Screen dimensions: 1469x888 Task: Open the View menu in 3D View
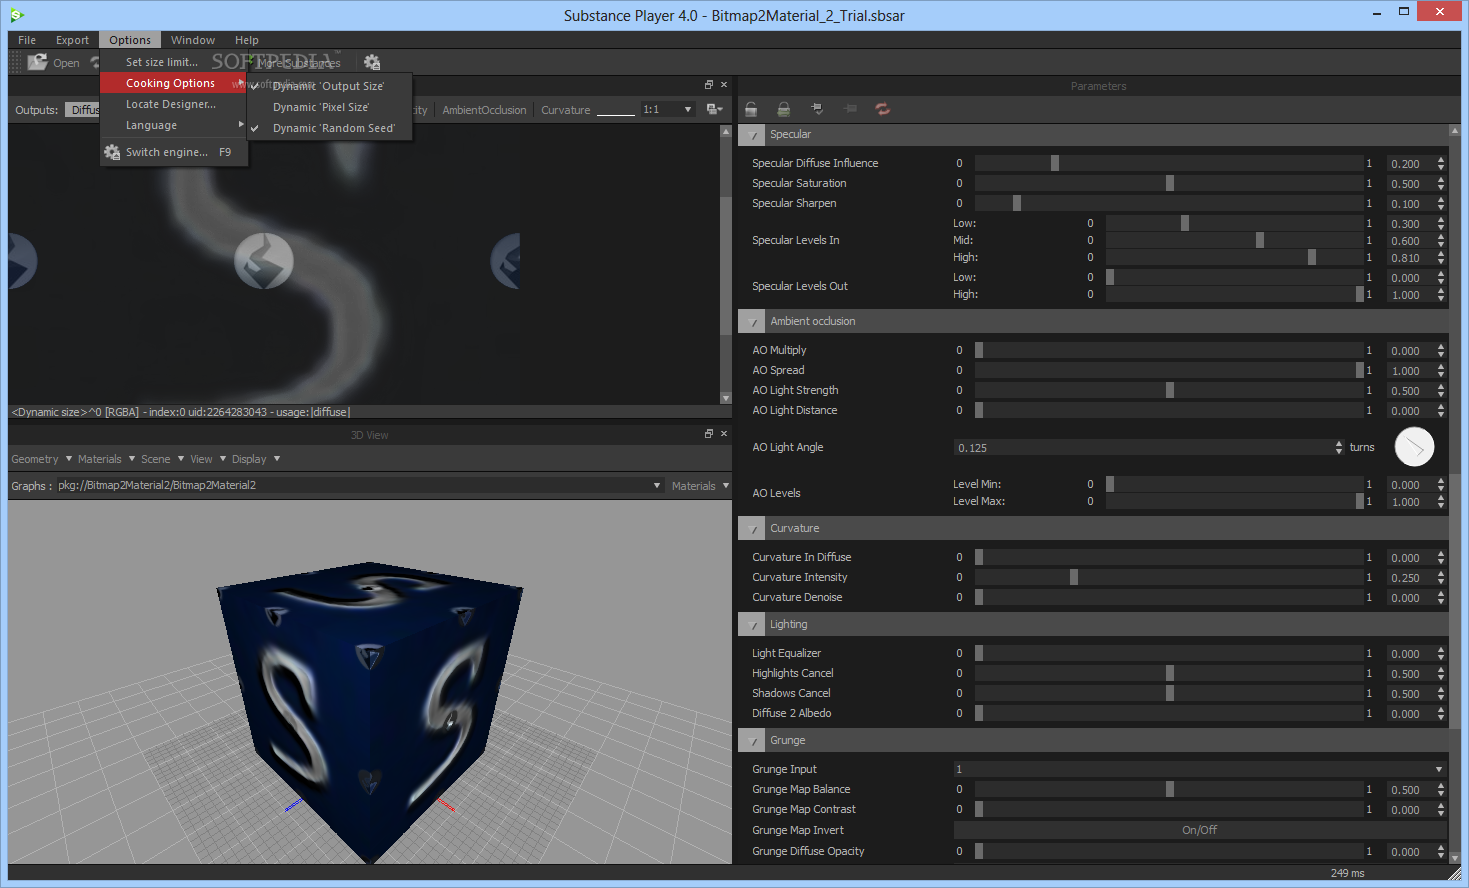click(208, 459)
